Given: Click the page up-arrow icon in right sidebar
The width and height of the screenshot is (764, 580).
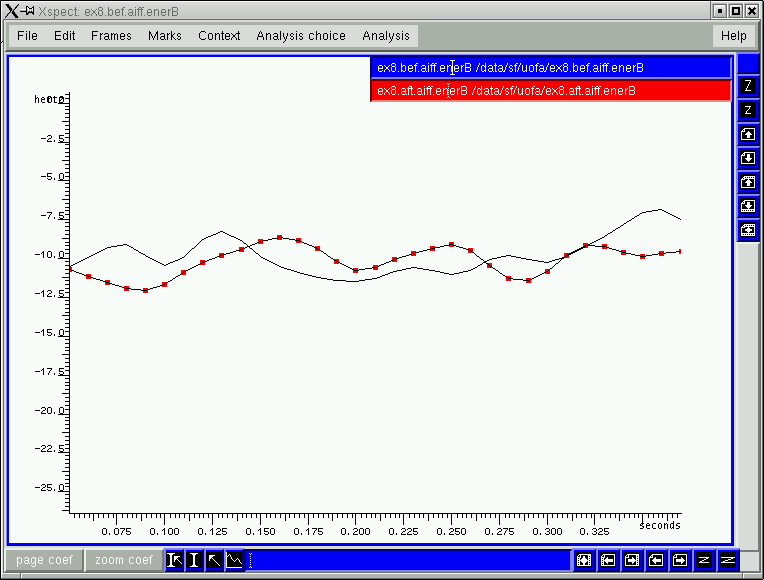Looking at the screenshot, I should pyautogui.click(x=748, y=134).
